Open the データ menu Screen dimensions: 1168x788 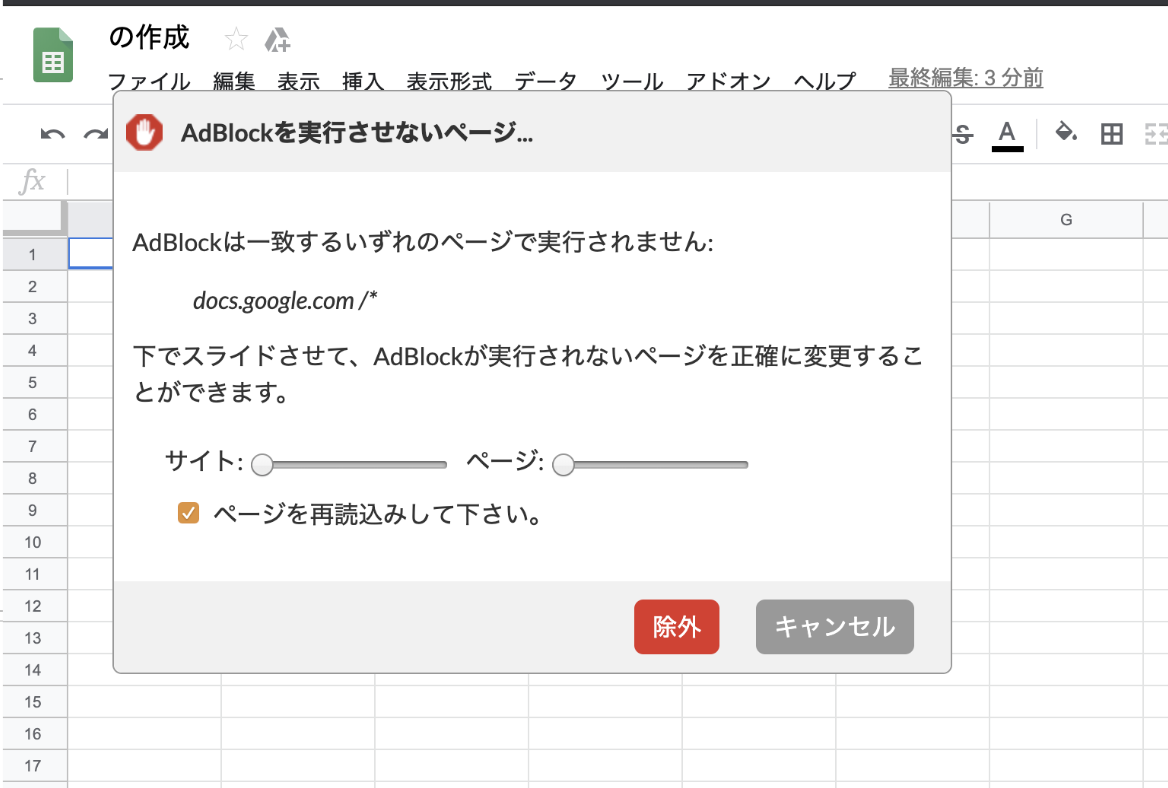point(546,81)
